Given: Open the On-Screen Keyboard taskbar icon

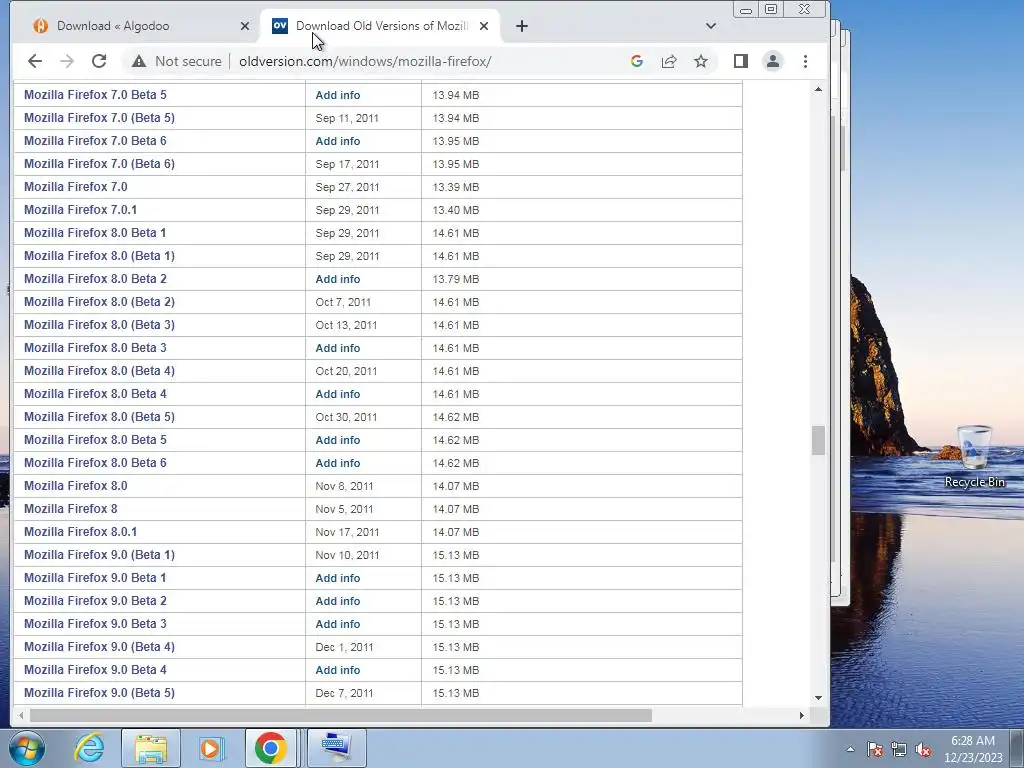Looking at the screenshot, I should 336,748.
